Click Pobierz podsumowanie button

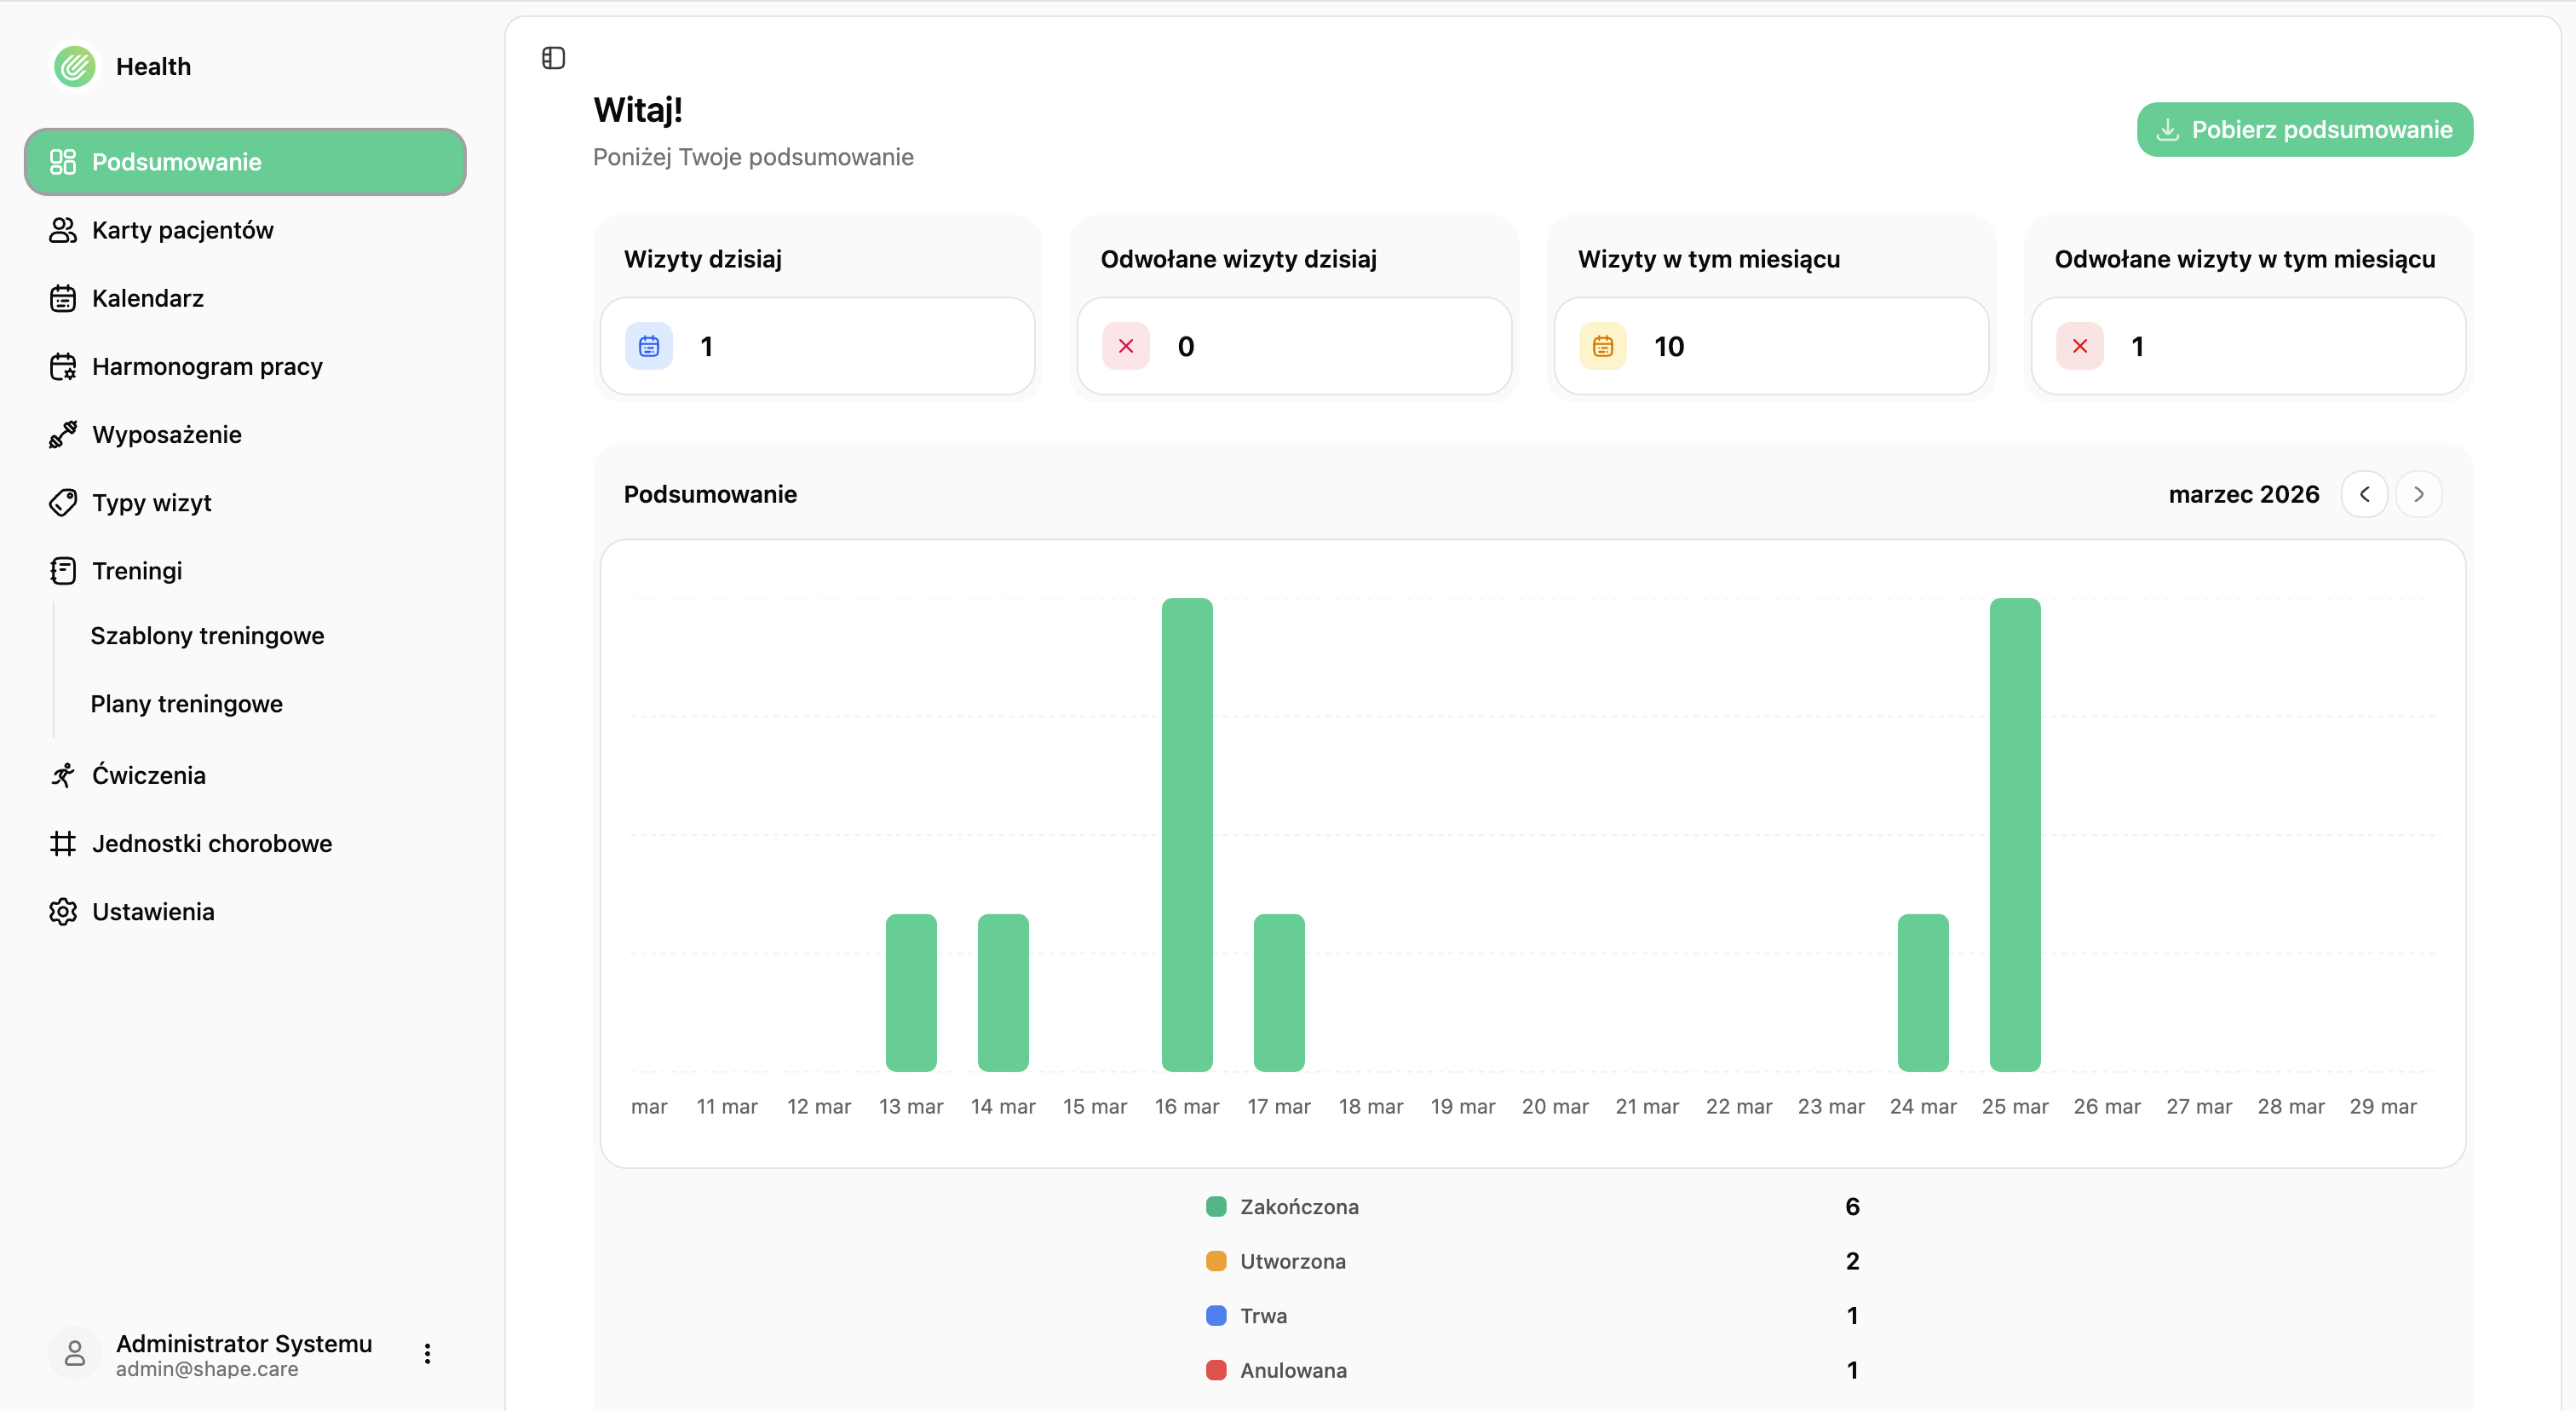point(2304,129)
